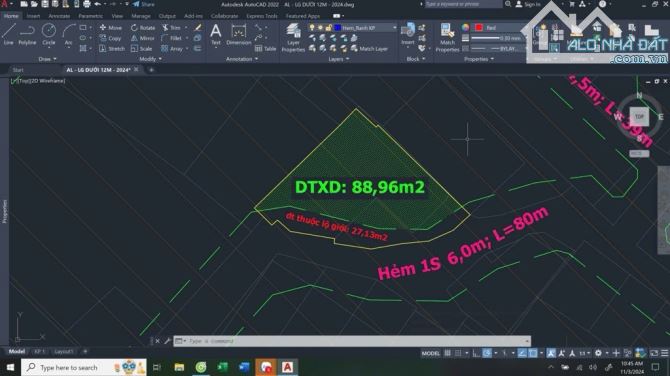Activate the Move command
The image size is (670, 376).
point(110,27)
